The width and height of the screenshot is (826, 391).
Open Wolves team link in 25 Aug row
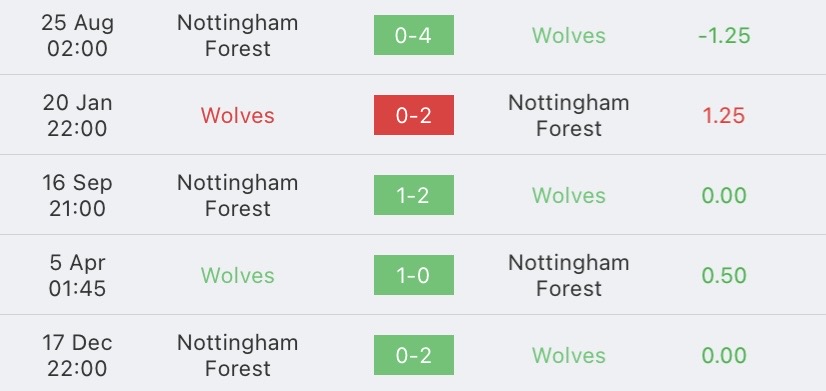[x=568, y=35]
